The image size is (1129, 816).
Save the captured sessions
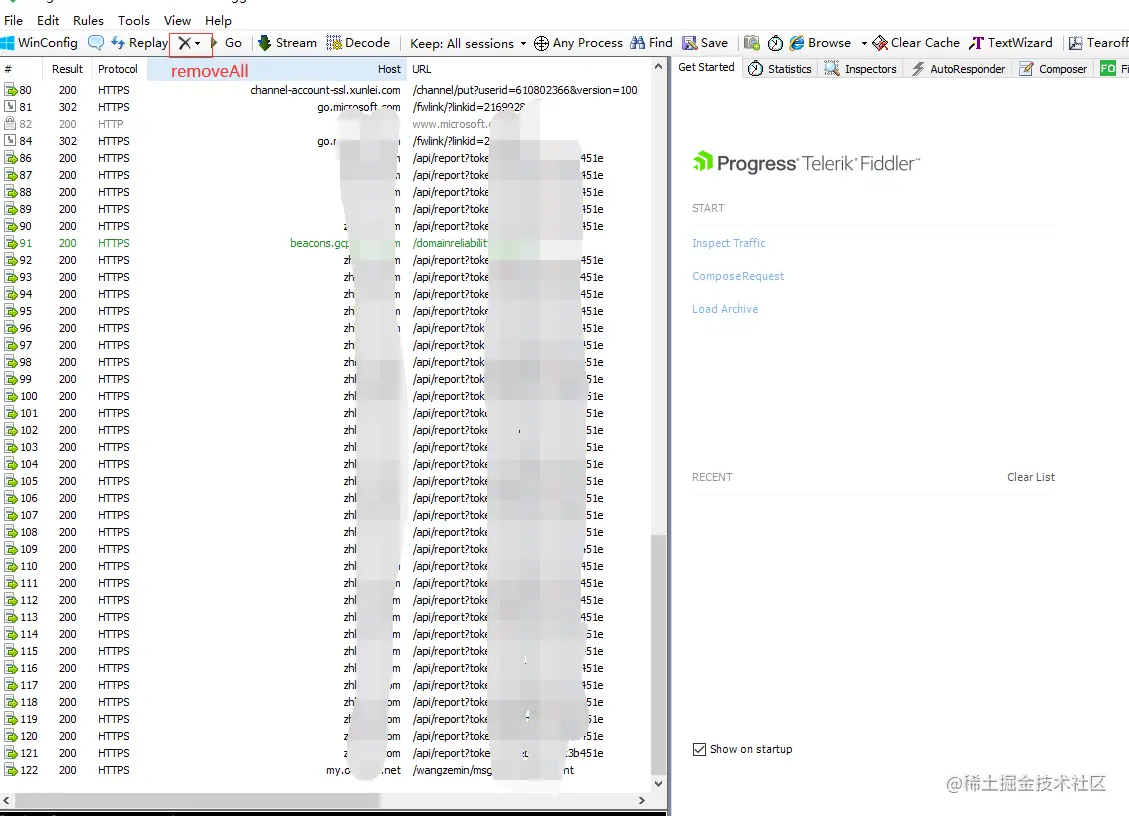705,42
